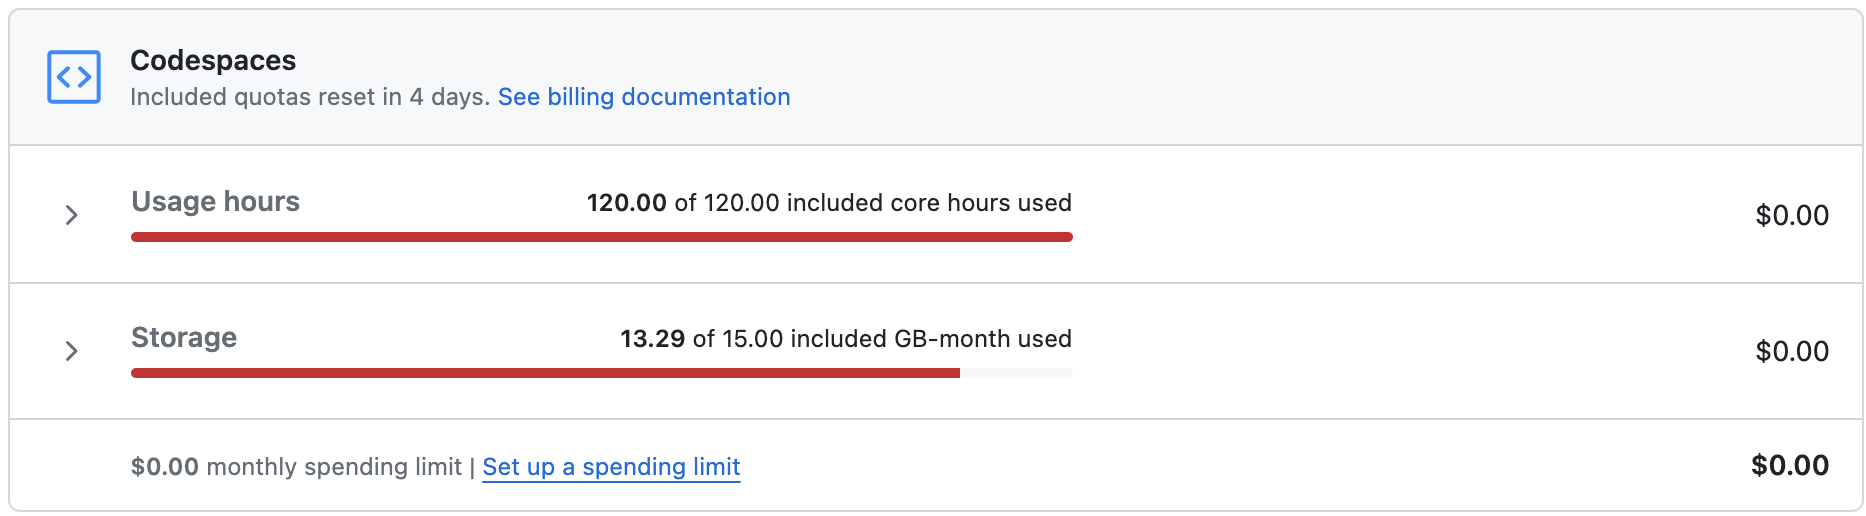Click the bold 13.29 used value

(x=652, y=339)
